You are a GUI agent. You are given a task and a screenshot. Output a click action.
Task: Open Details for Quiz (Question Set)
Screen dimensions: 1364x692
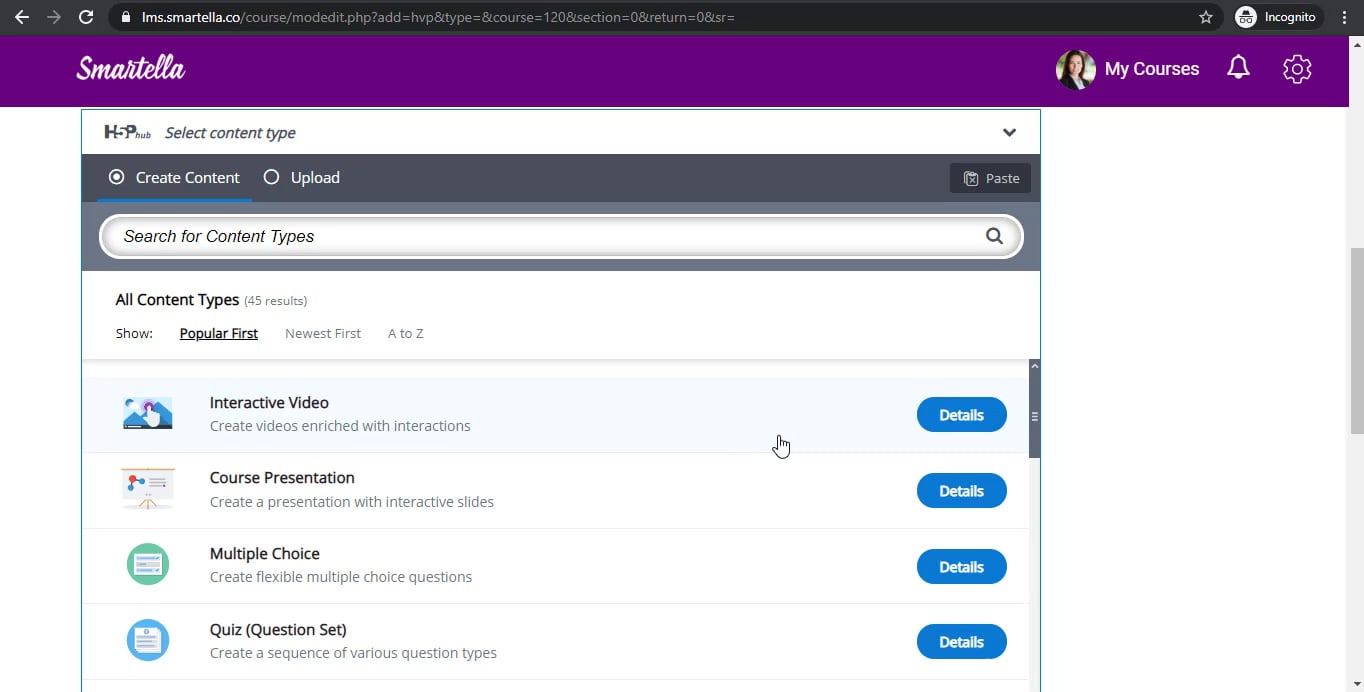click(962, 642)
